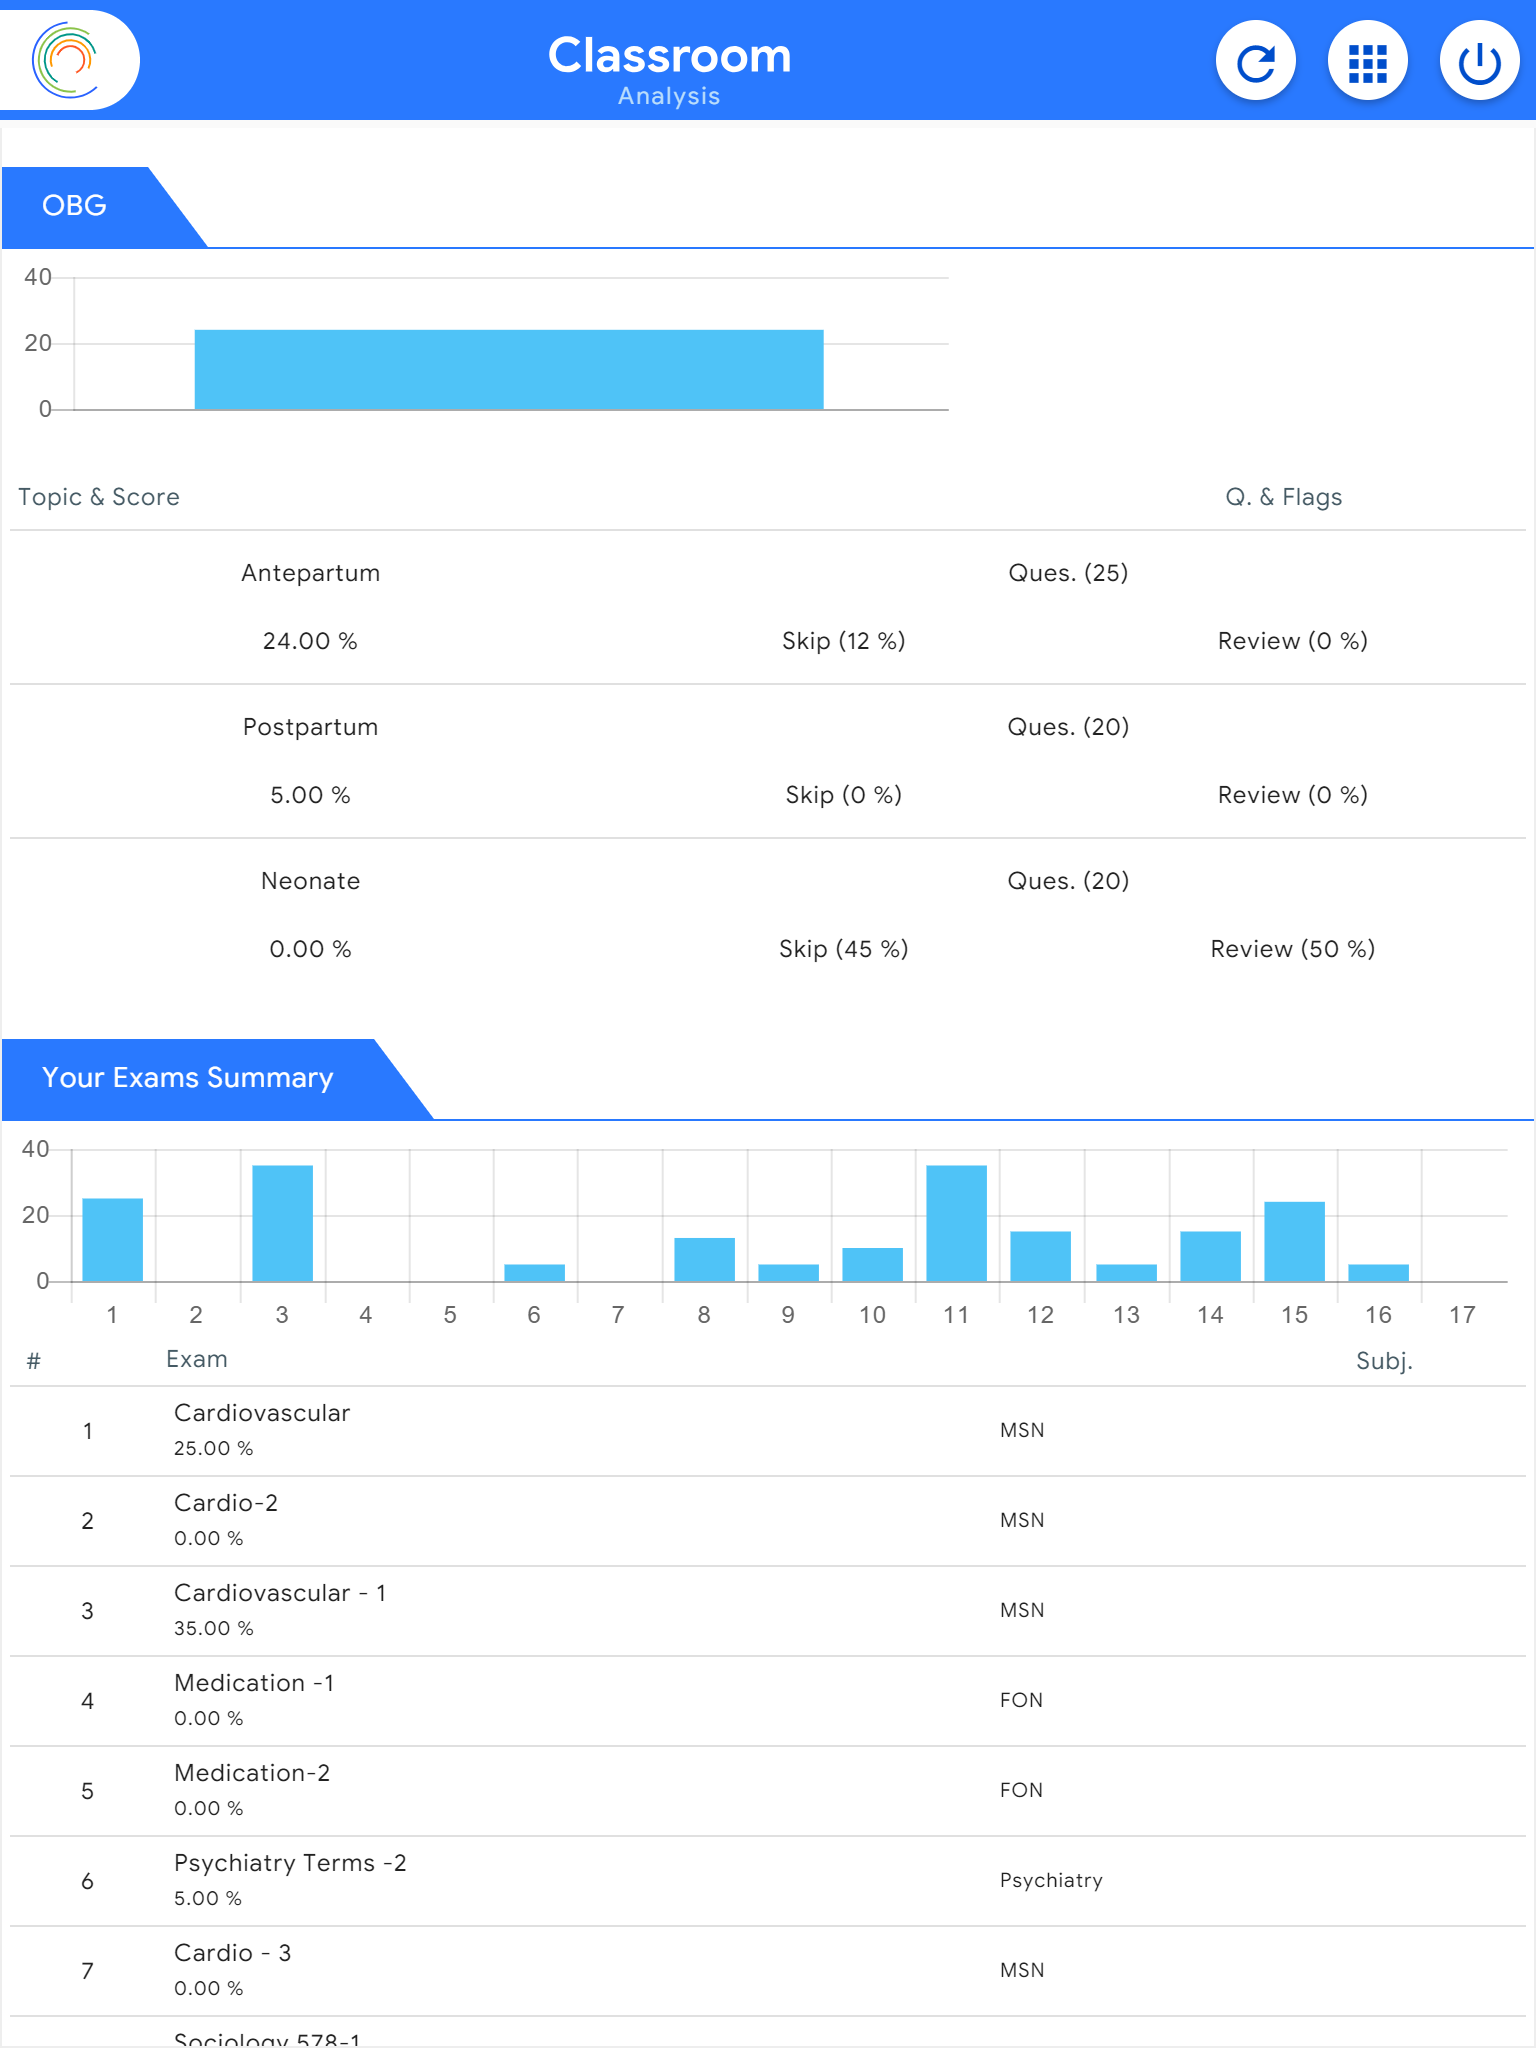Open the Medication -1 exam entry
Viewport: 1536px width, 2048px height.
pyautogui.click(x=254, y=1684)
